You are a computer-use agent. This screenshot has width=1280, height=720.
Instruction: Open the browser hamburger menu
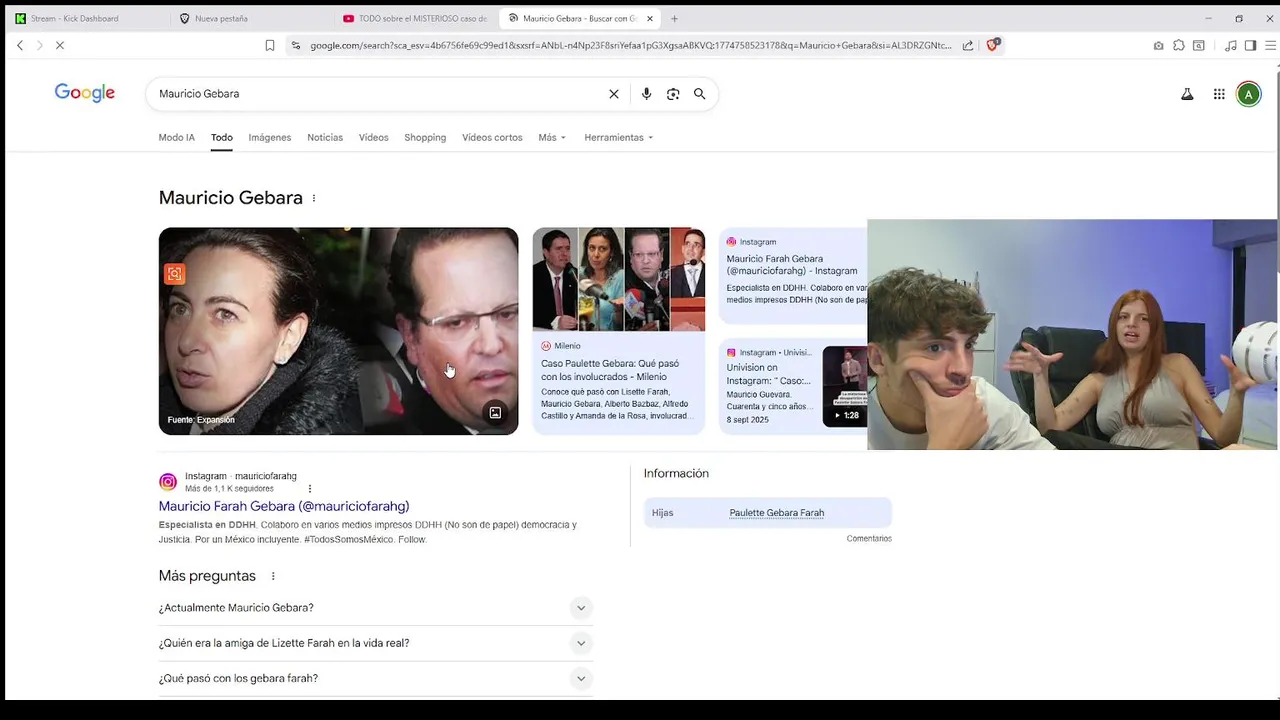click(1271, 45)
